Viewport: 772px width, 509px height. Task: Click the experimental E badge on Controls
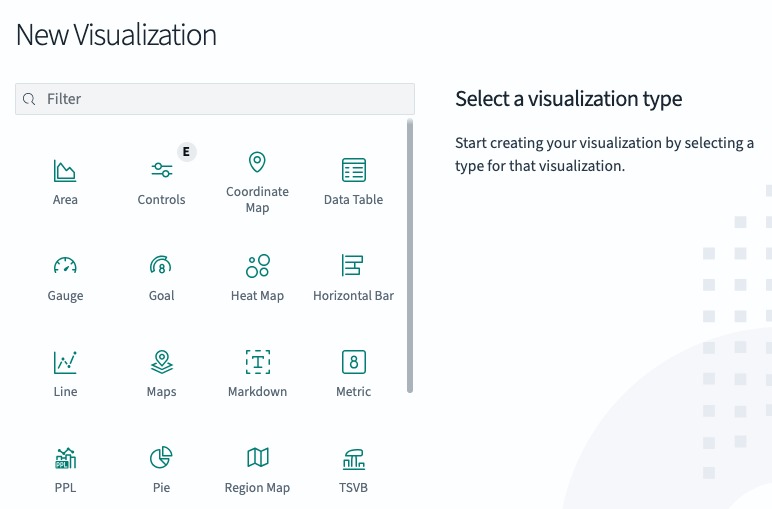click(x=186, y=152)
